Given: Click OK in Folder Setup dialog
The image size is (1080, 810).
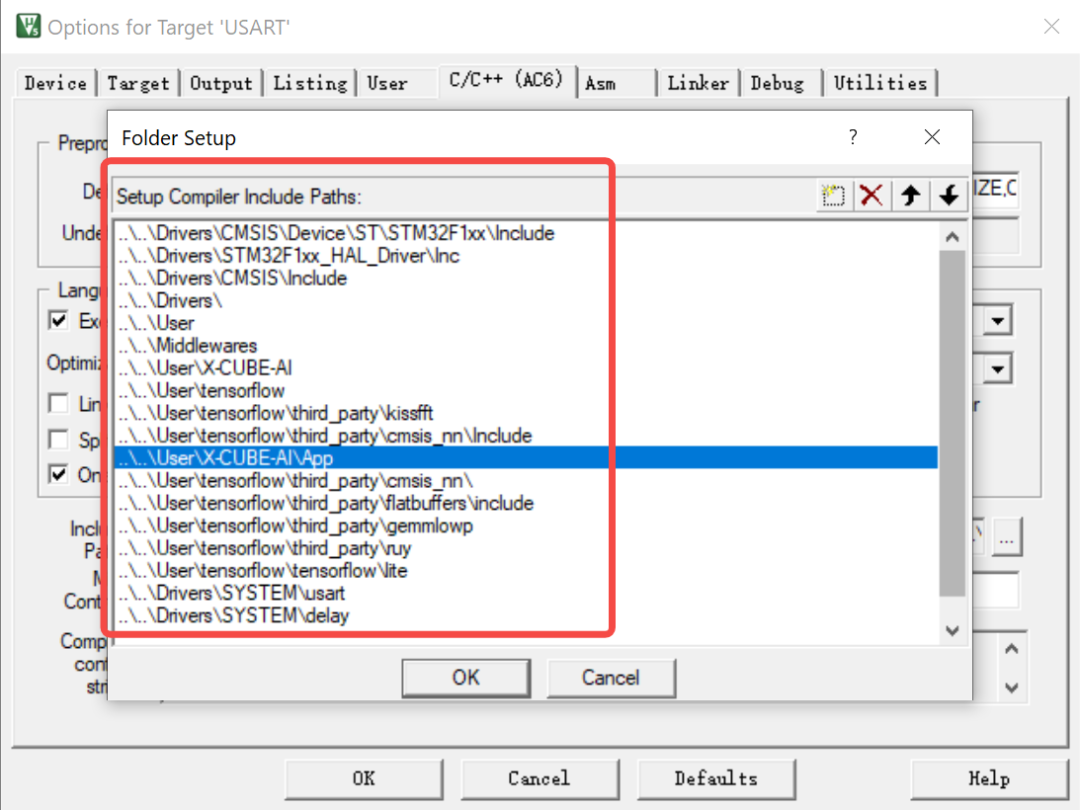Looking at the screenshot, I should [466, 678].
